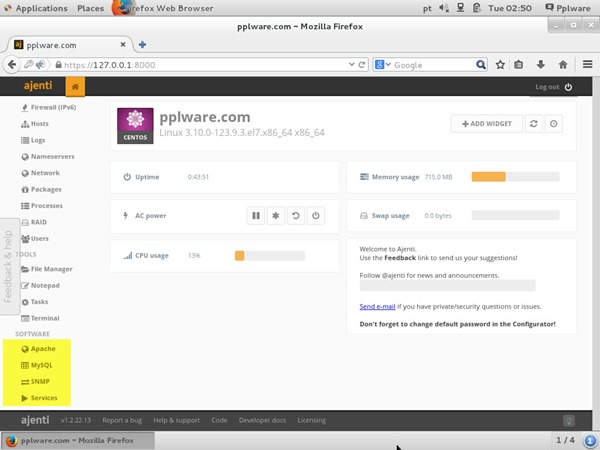Screen dimensions: 600x450
Task: Click the AC power suspend (pause) button
Action: (256, 215)
